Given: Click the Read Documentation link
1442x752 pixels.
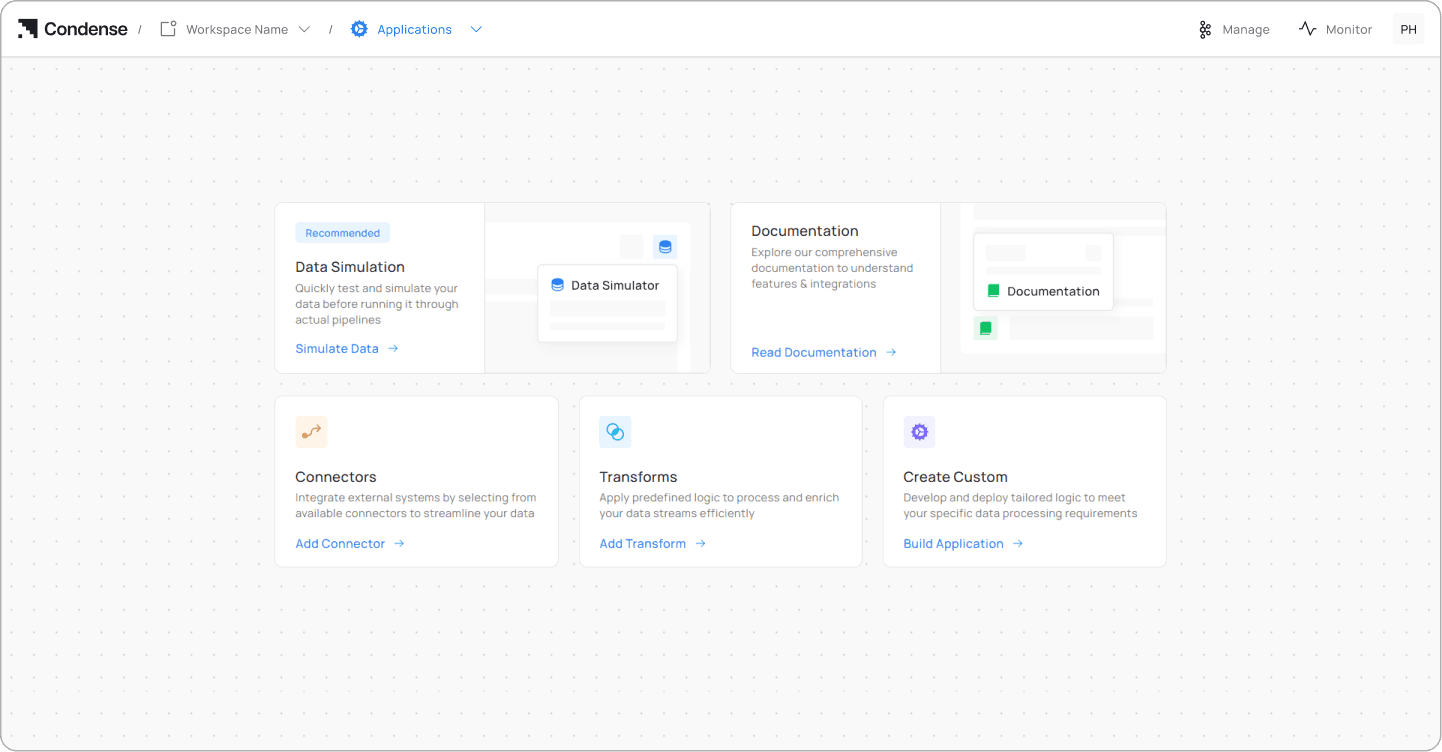Looking at the screenshot, I should pos(814,353).
